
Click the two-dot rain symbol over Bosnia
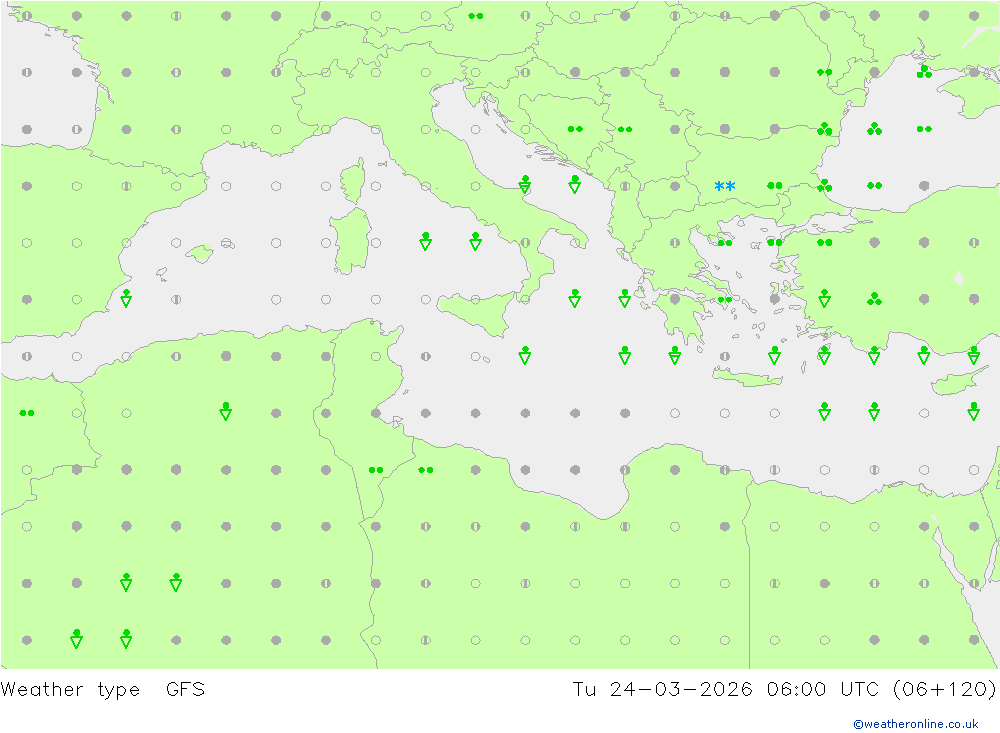(575, 129)
